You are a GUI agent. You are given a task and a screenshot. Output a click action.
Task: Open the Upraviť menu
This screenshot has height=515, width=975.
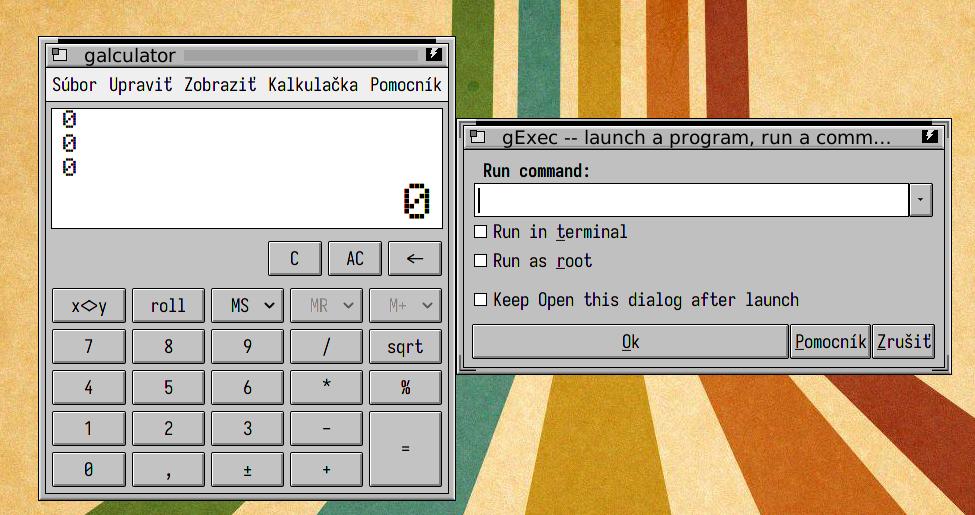click(141, 85)
